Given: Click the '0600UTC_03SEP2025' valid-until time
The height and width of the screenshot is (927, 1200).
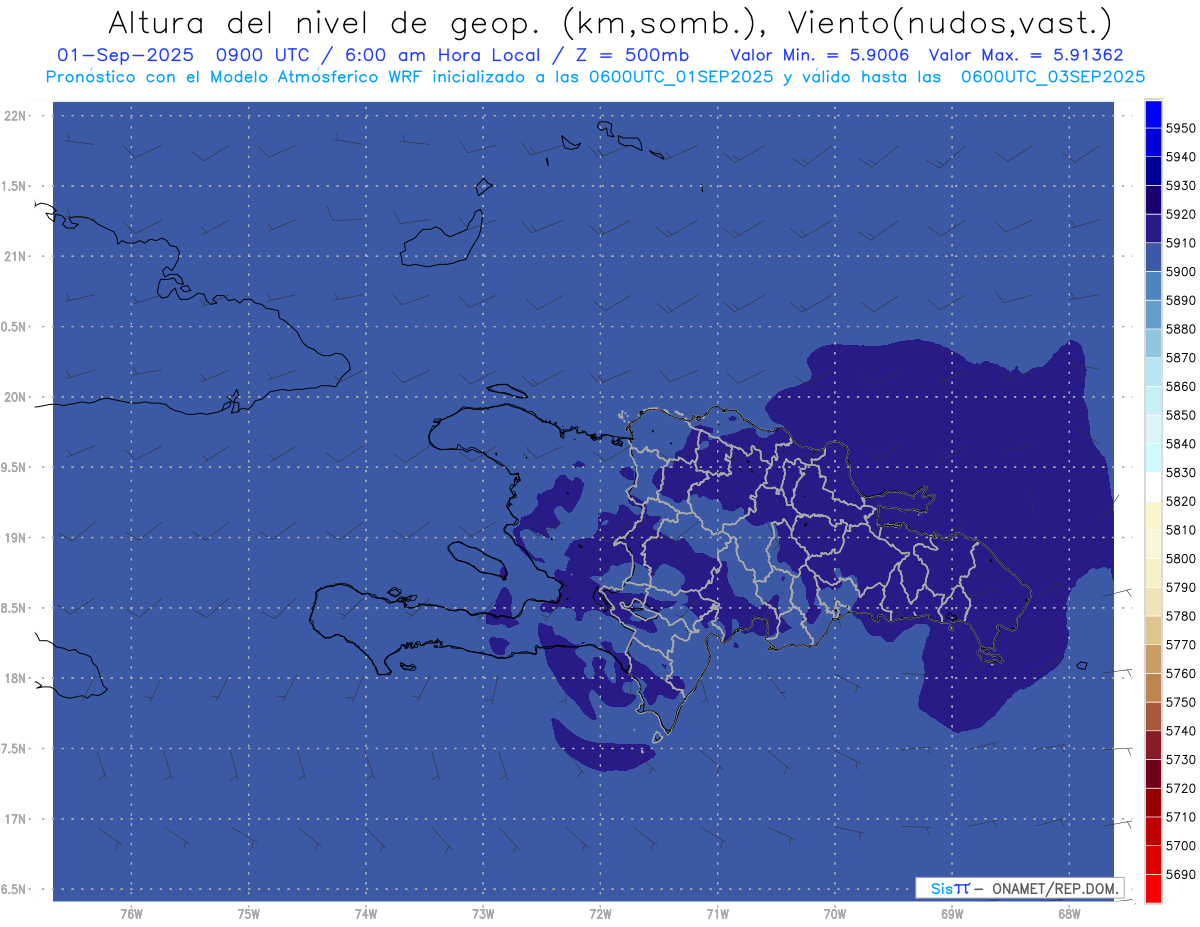Looking at the screenshot, I should click(x=1053, y=76).
